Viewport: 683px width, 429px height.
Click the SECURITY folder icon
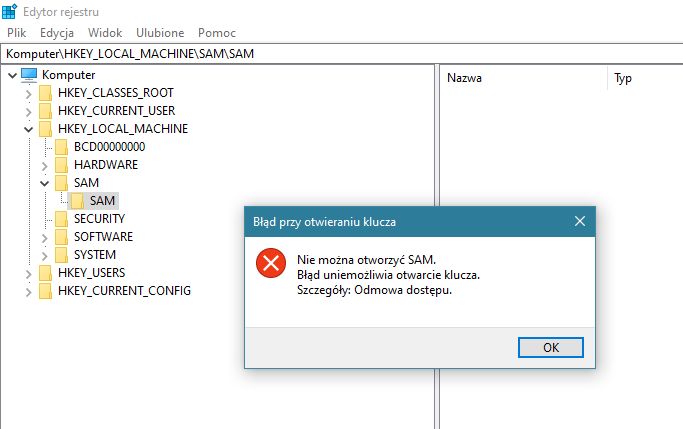click(x=61, y=219)
